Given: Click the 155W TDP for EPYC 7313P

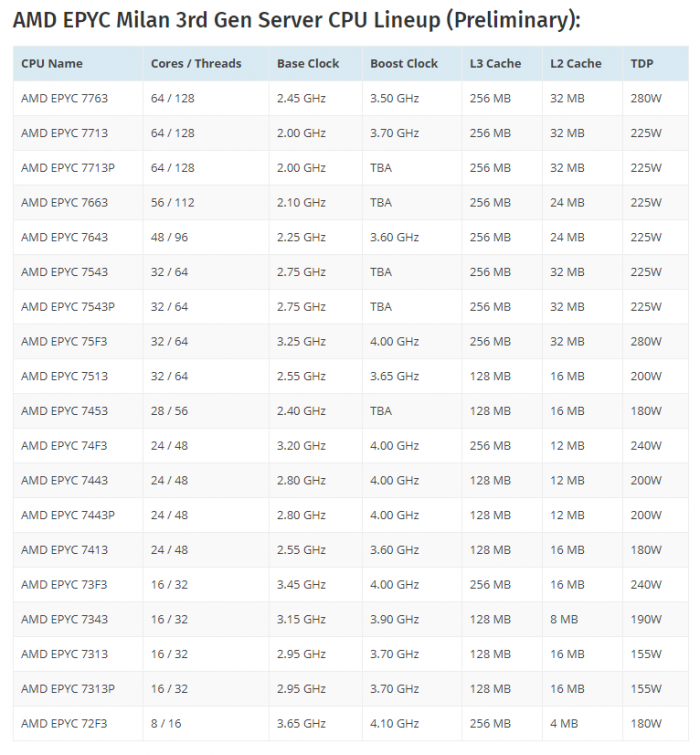Looking at the screenshot, I should 646,689.
